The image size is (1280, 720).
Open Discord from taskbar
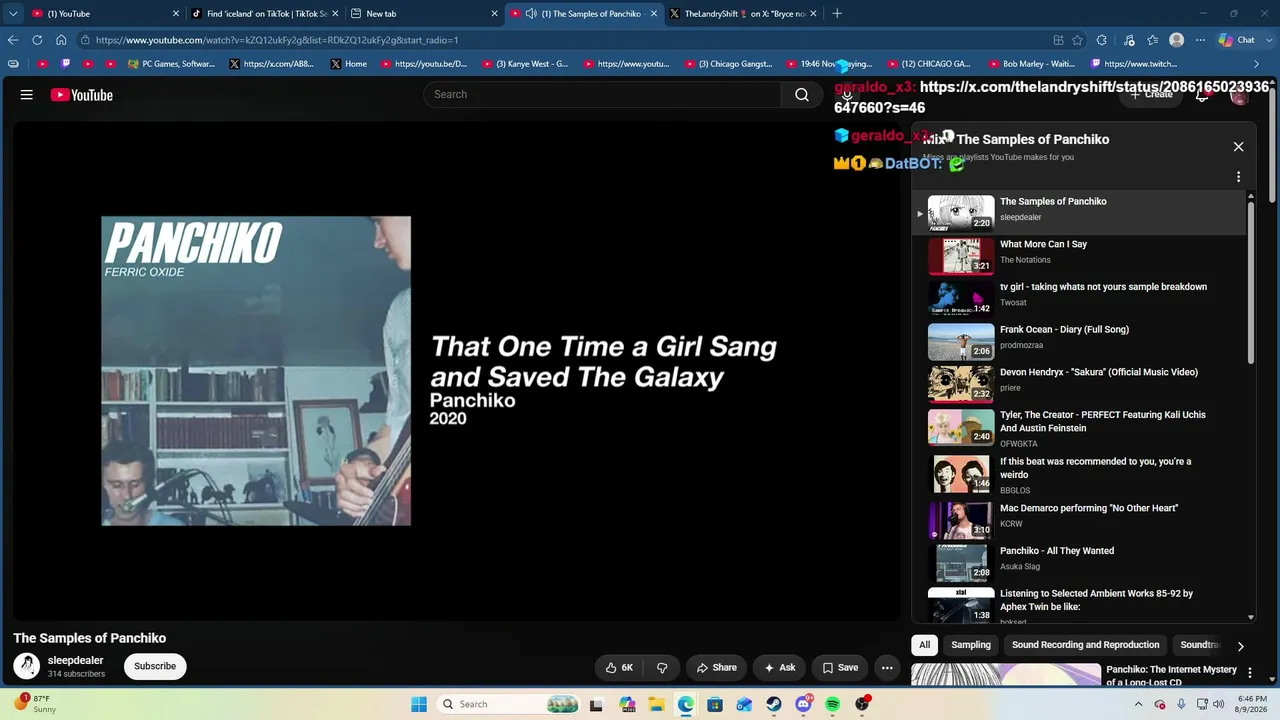803,704
